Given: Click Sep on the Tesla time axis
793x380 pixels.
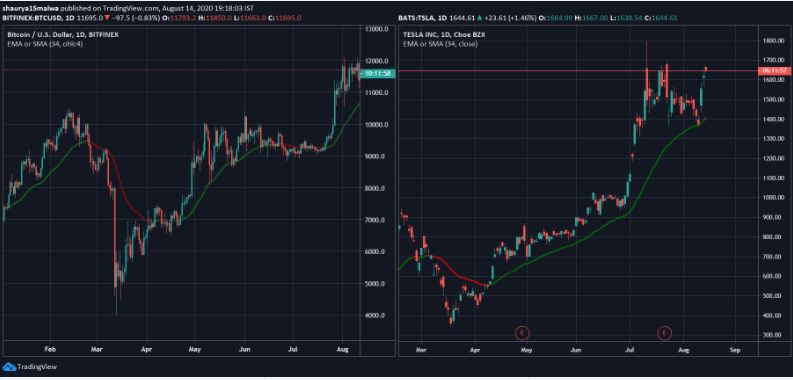Looking at the screenshot, I should (x=735, y=349).
